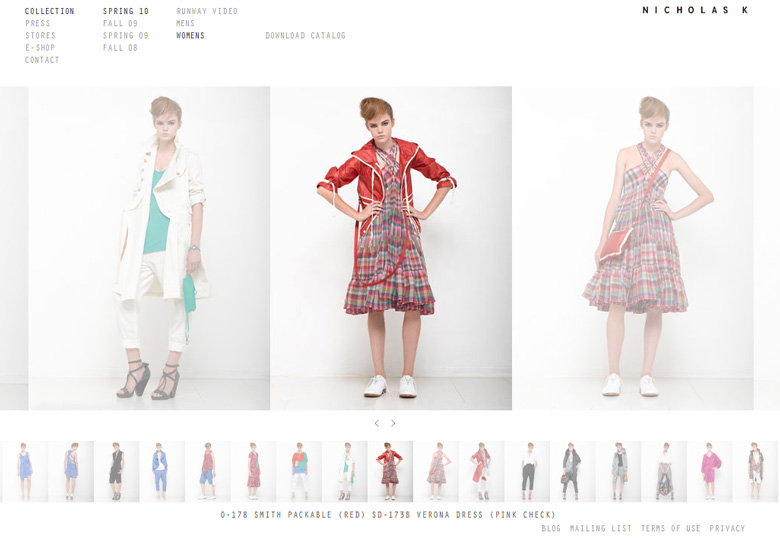Click the previous look arrow
780x553 pixels.
376,423
